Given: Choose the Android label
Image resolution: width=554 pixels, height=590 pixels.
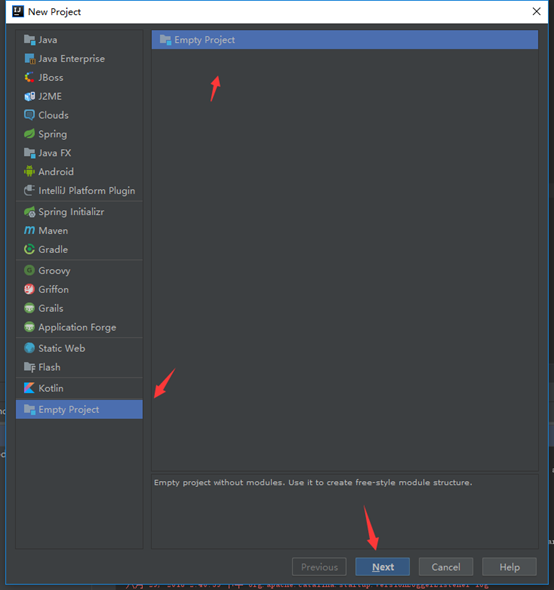Looking at the screenshot, I should [x=56, y=172].
